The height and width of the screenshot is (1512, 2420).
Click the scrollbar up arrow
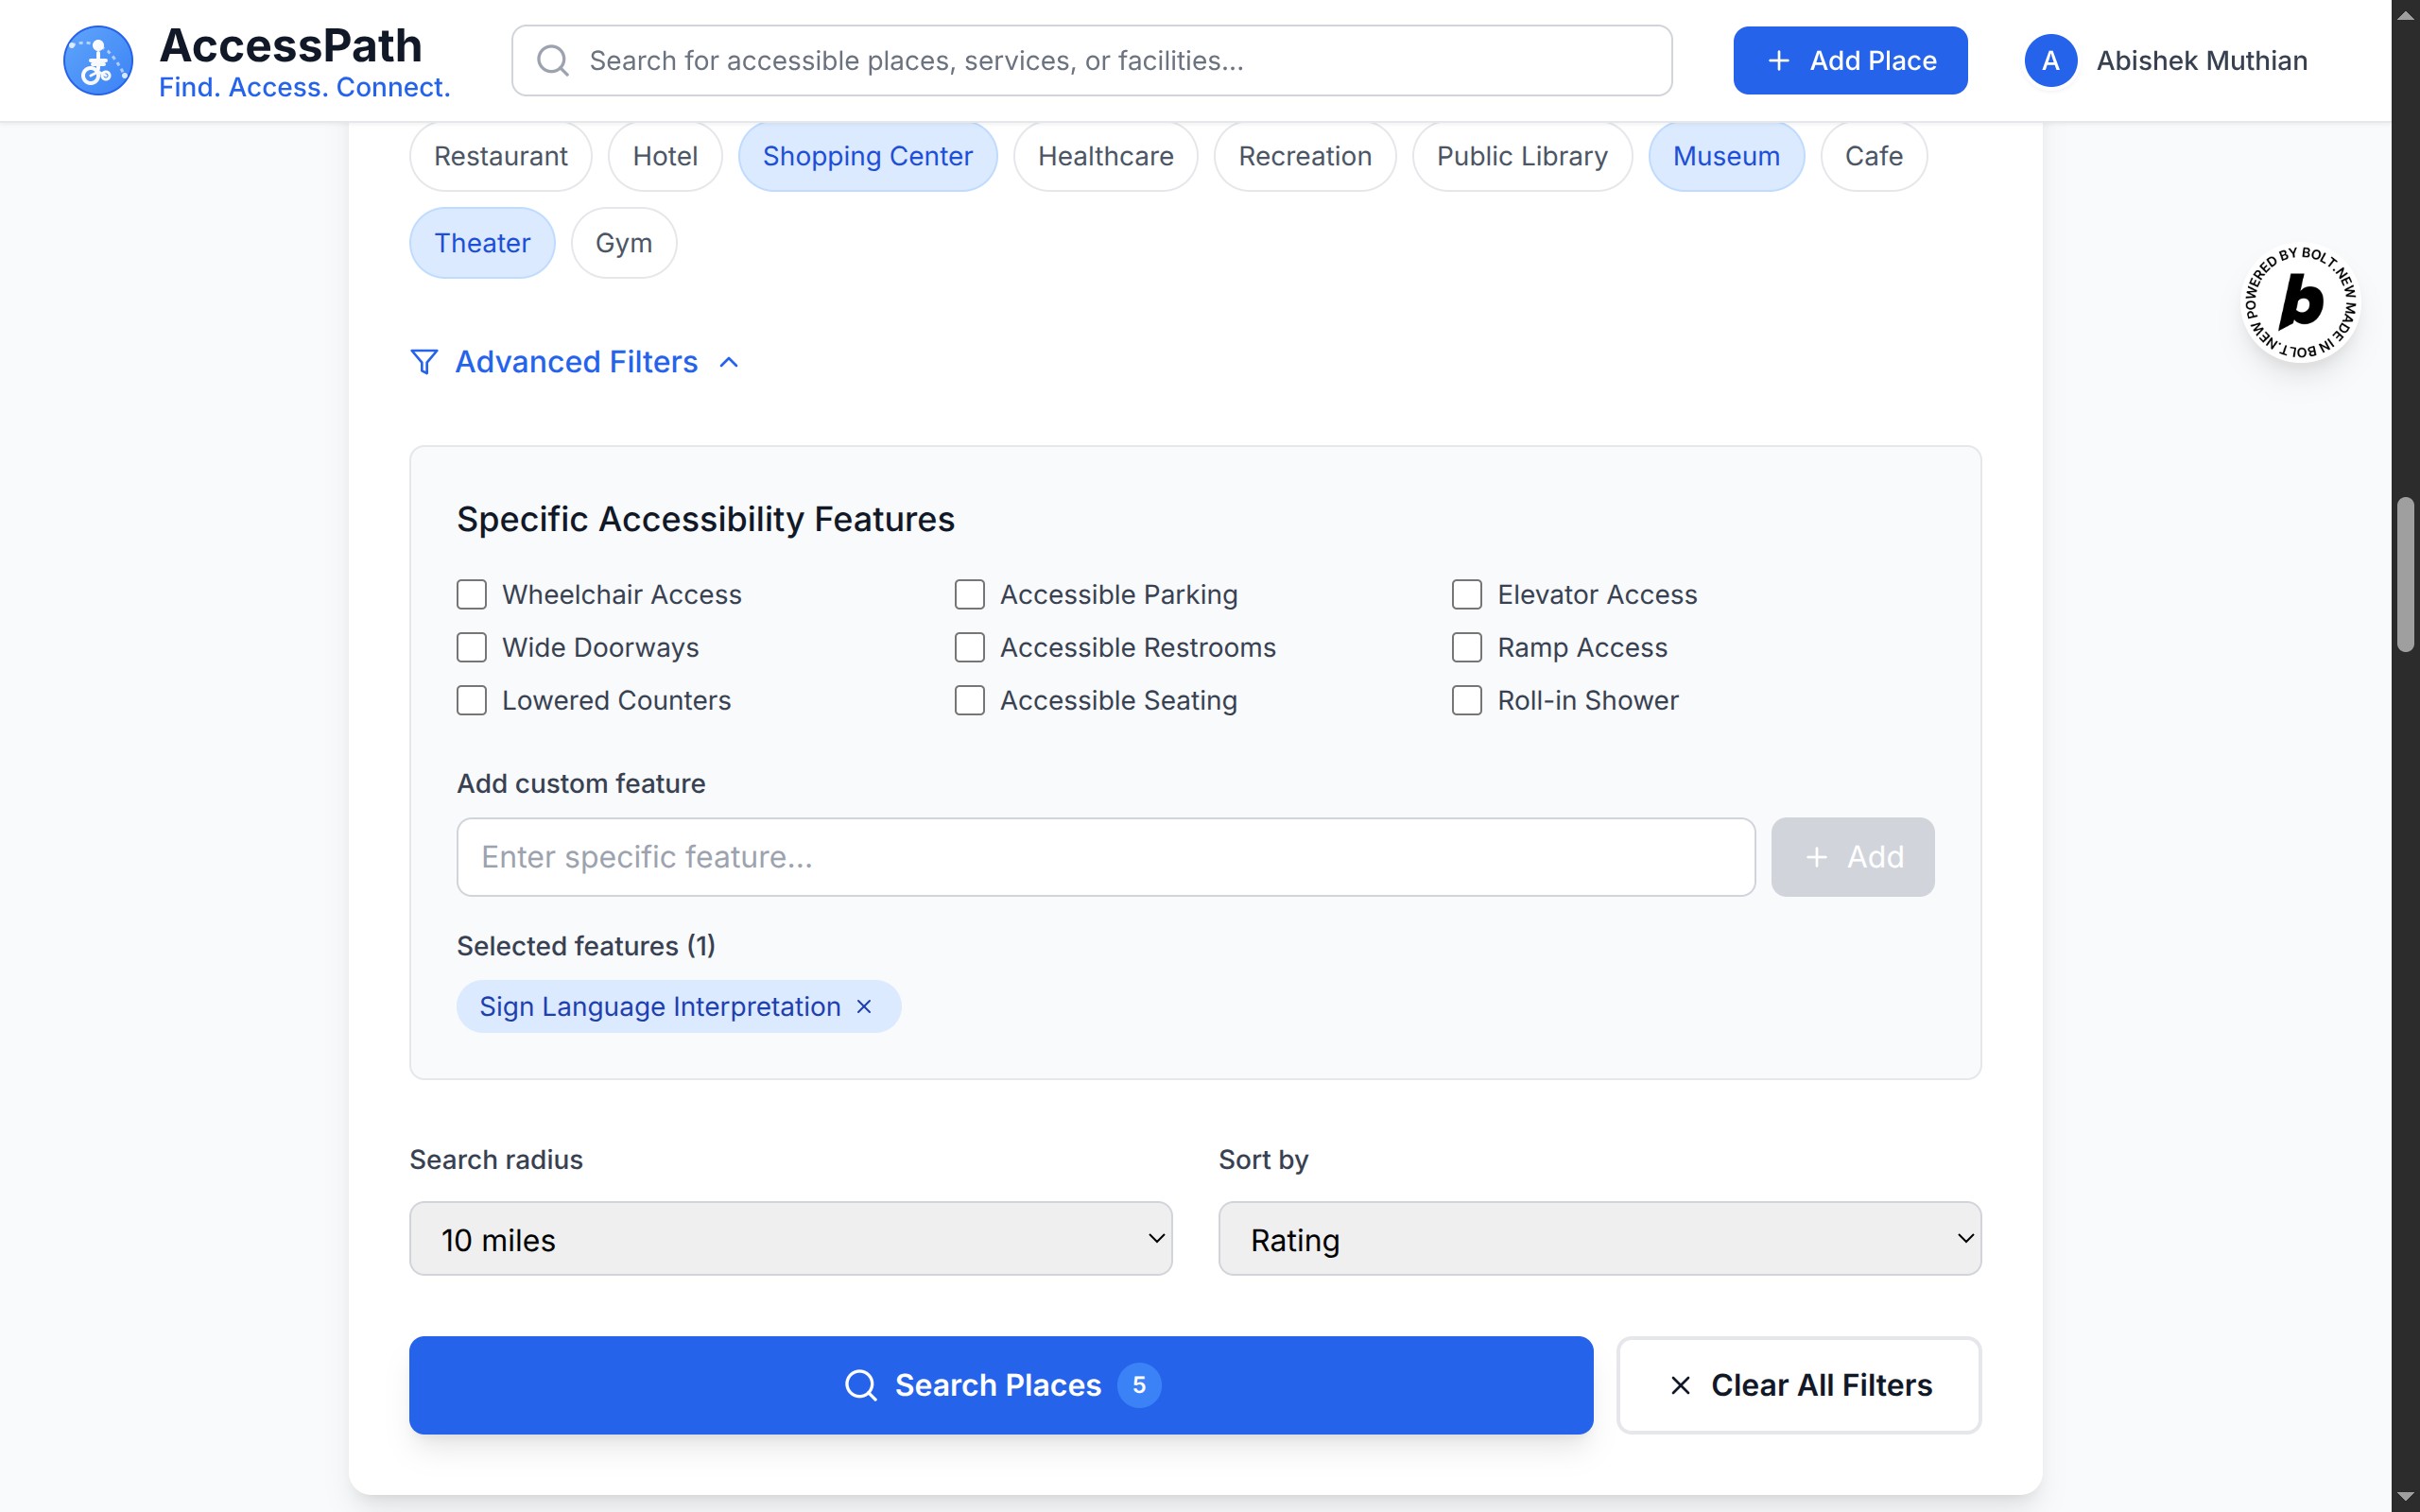(2405, 14)
